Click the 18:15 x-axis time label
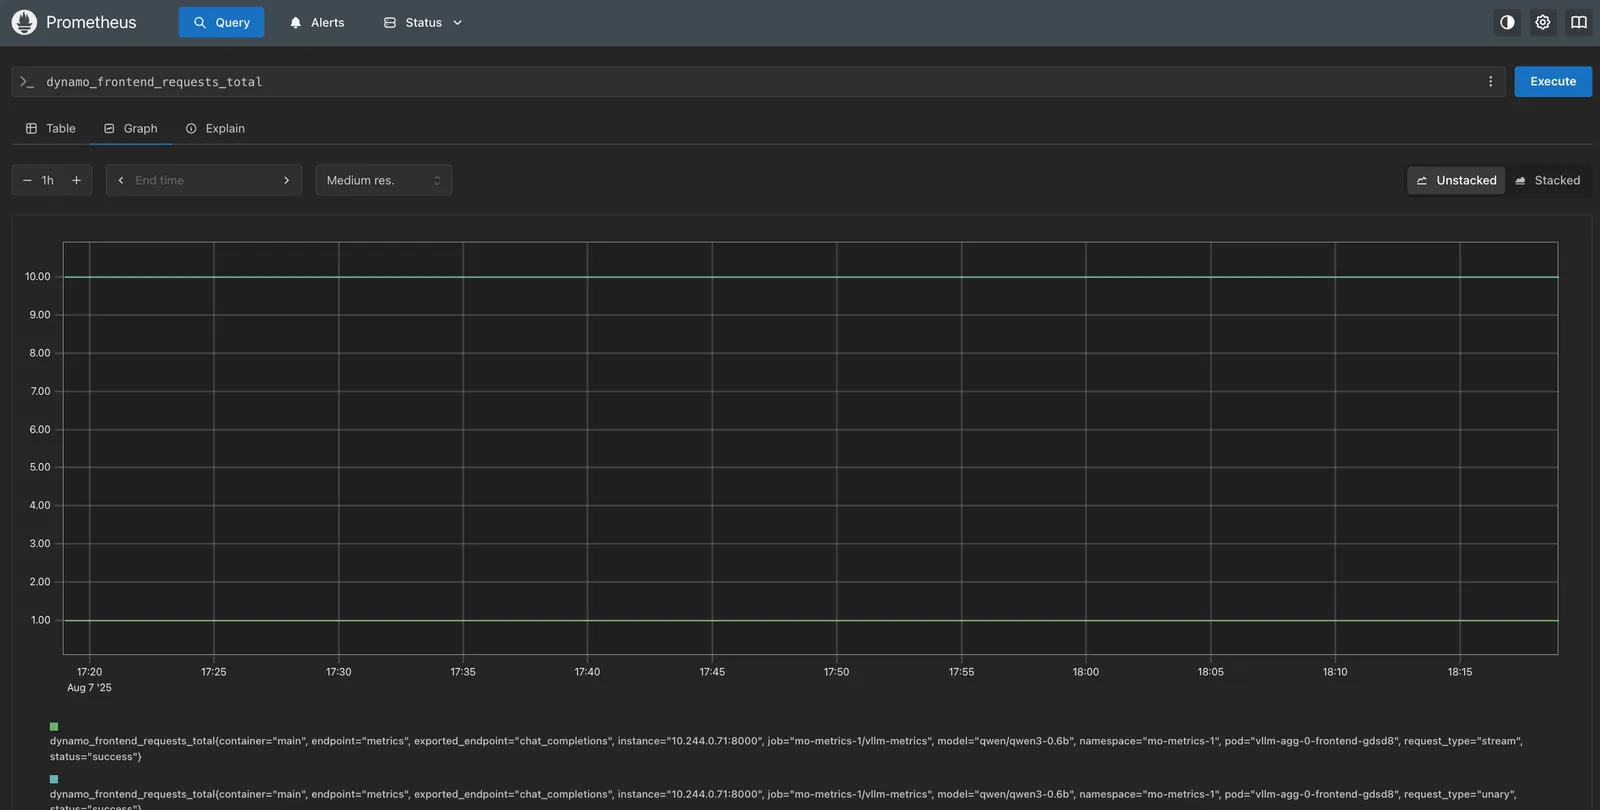Screen dimensions: 1600x810 (x=1460, y=672)
